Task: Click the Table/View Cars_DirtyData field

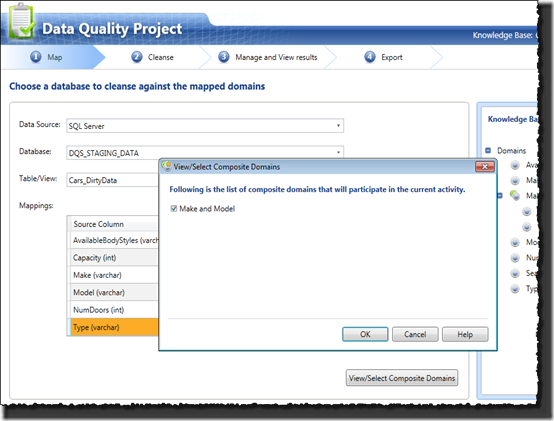Action: [x=113, y=180]
